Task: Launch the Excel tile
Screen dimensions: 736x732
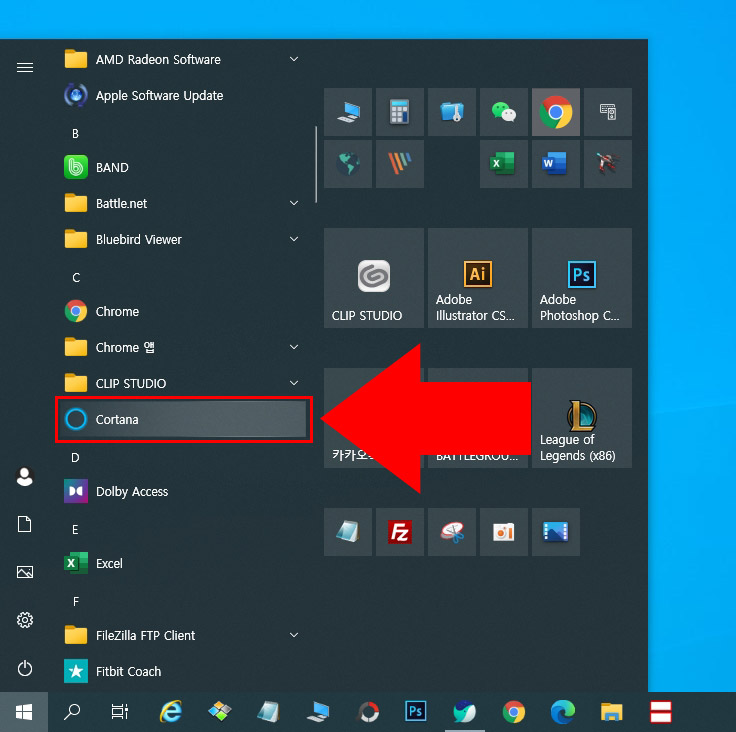Action: [x=504, y=164]
